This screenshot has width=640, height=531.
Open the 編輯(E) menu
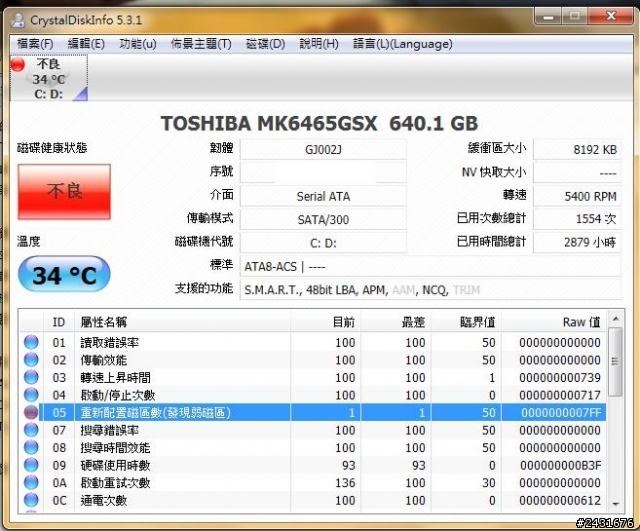(86, 44)
